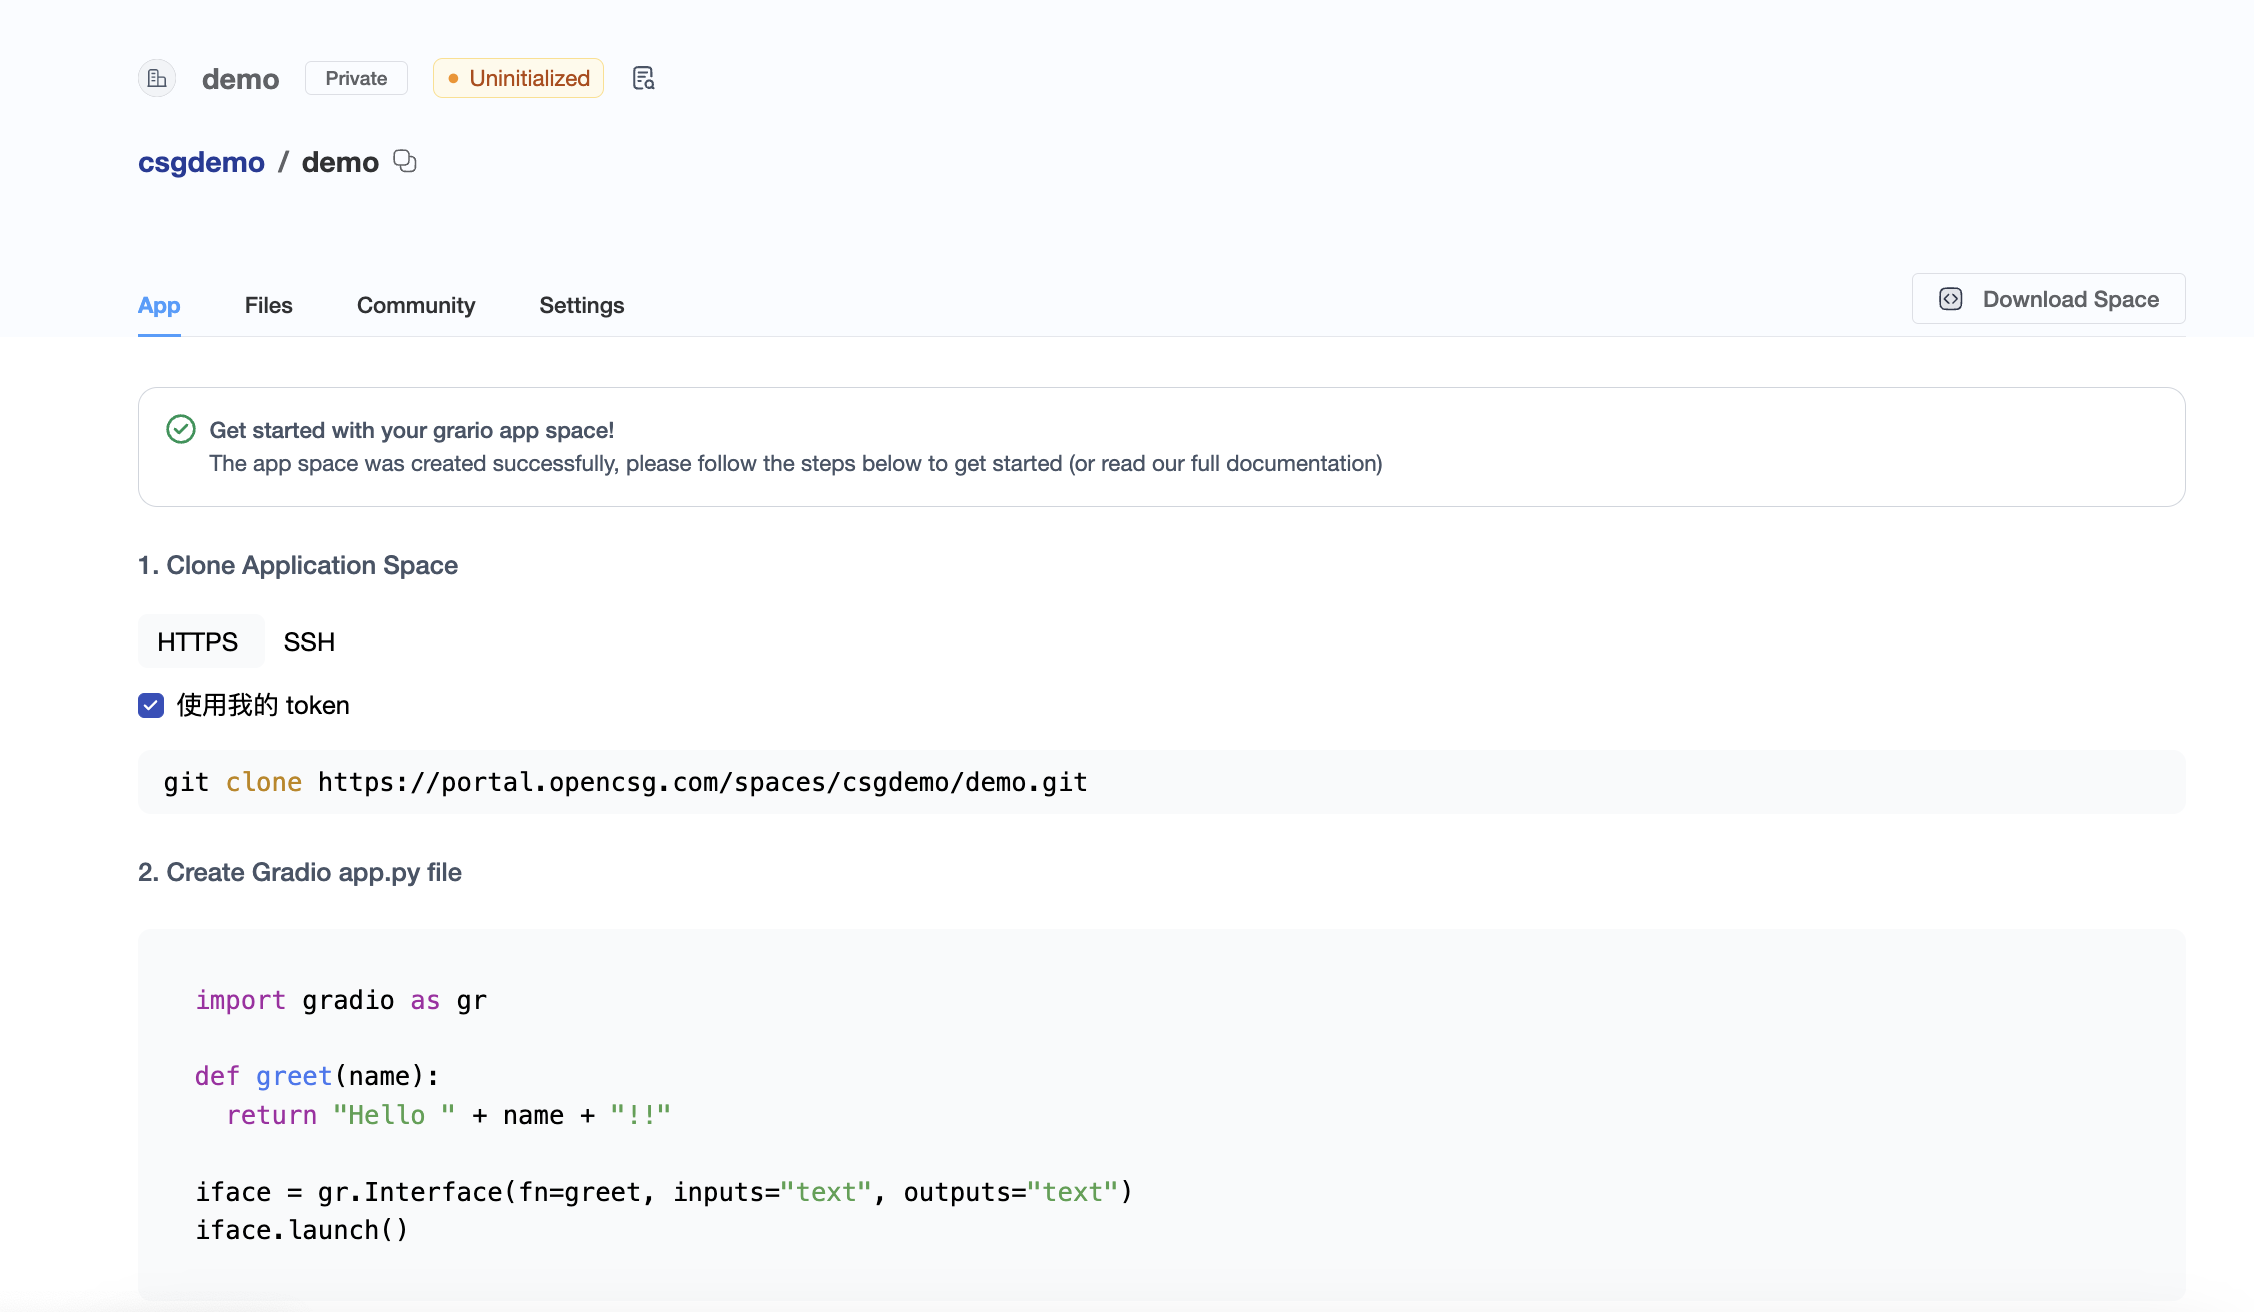Click the green checkmark success icon
2254x1312 pixels.
click(180, 429)
